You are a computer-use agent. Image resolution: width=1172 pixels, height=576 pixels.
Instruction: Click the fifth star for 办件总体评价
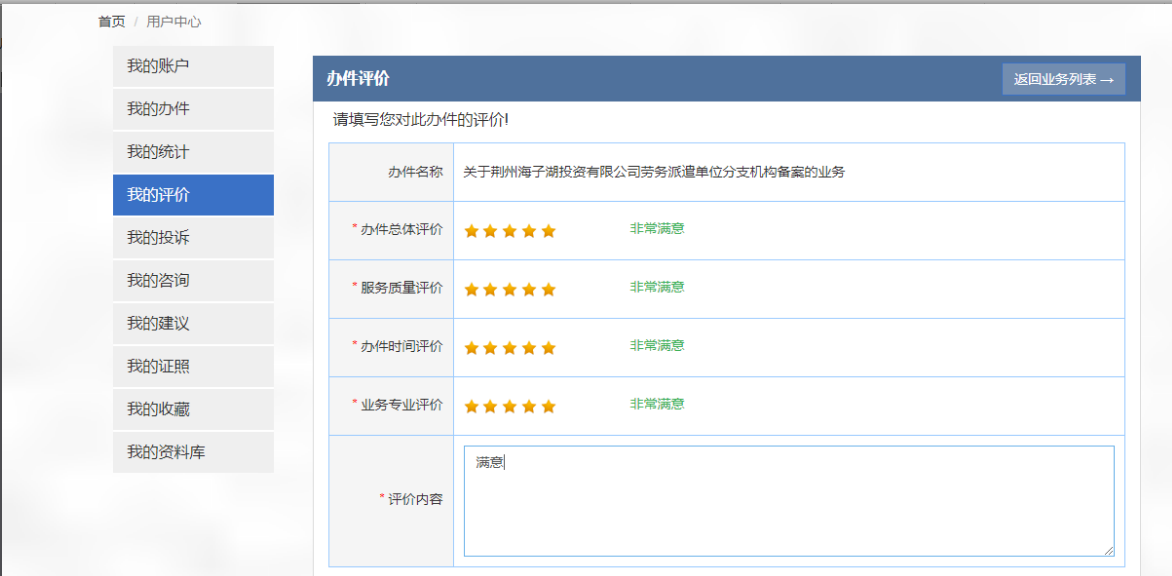548,231
